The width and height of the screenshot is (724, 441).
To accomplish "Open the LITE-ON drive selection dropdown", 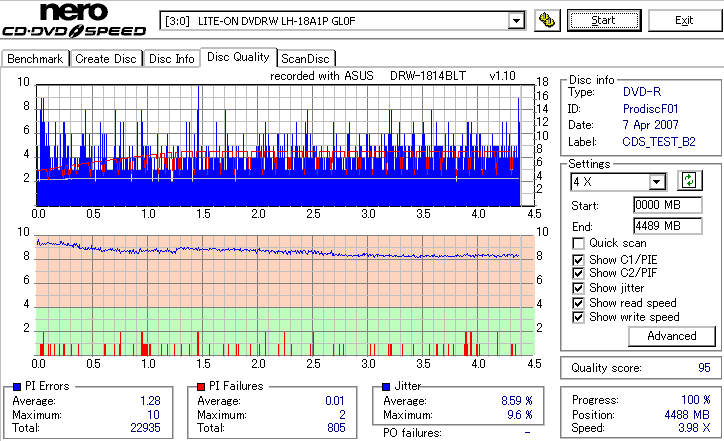I will 516,21.
